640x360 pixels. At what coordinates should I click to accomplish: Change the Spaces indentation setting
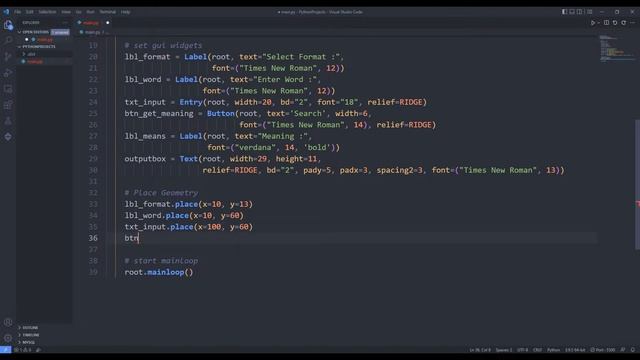click(504, 350)
